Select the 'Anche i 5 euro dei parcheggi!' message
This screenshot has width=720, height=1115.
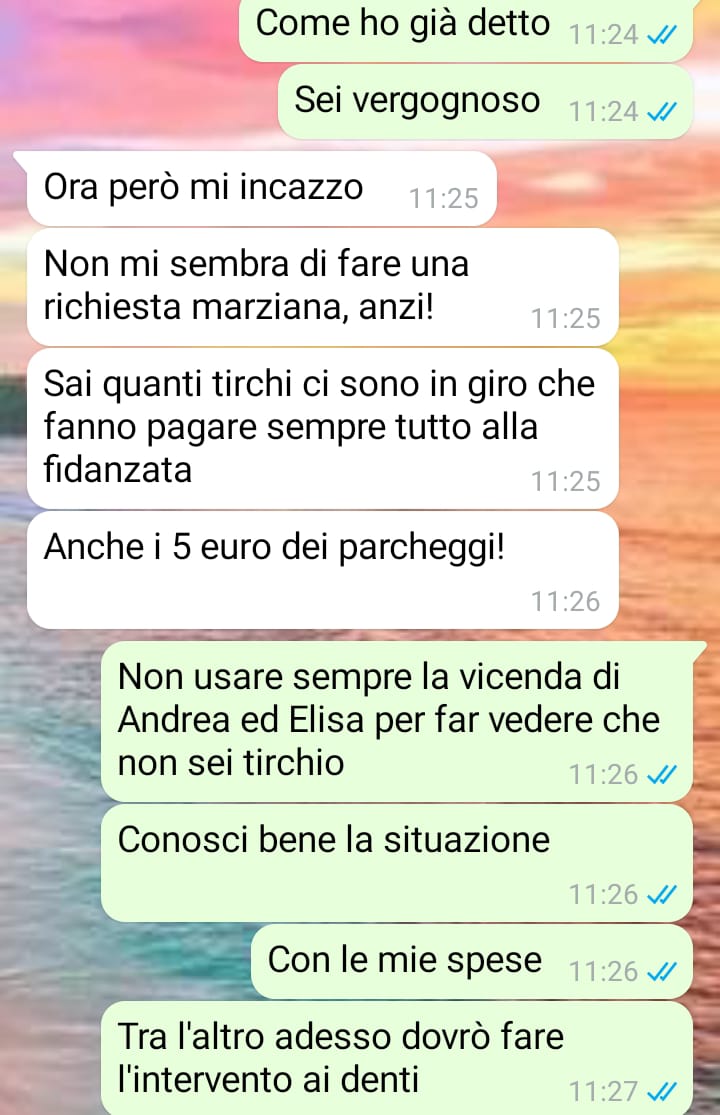(323, 570)
